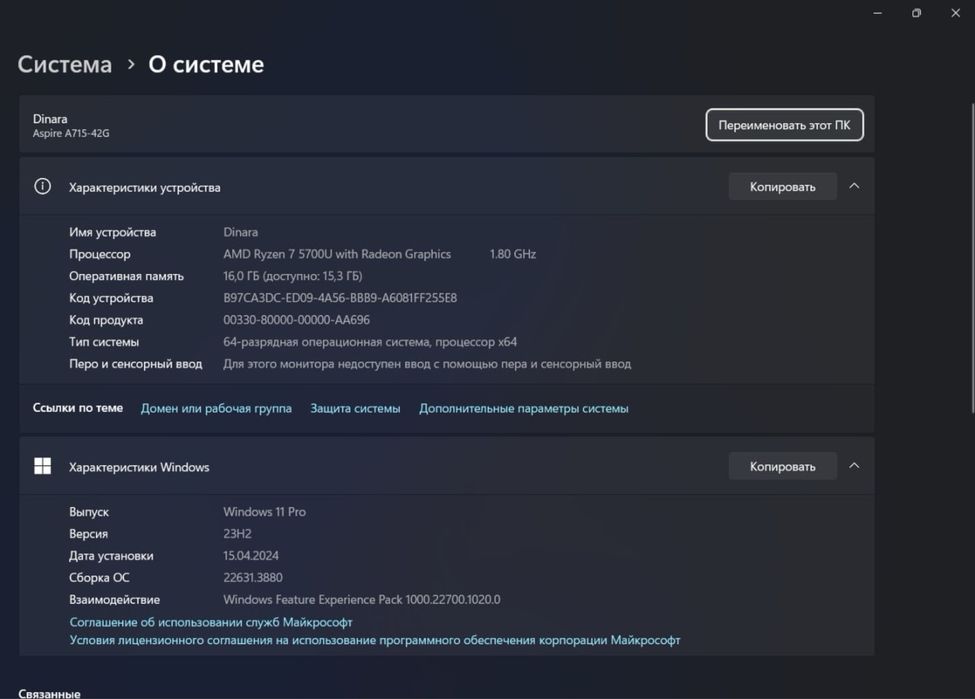Copy device specifications with Копировать
975x699 pixels.
782,187
